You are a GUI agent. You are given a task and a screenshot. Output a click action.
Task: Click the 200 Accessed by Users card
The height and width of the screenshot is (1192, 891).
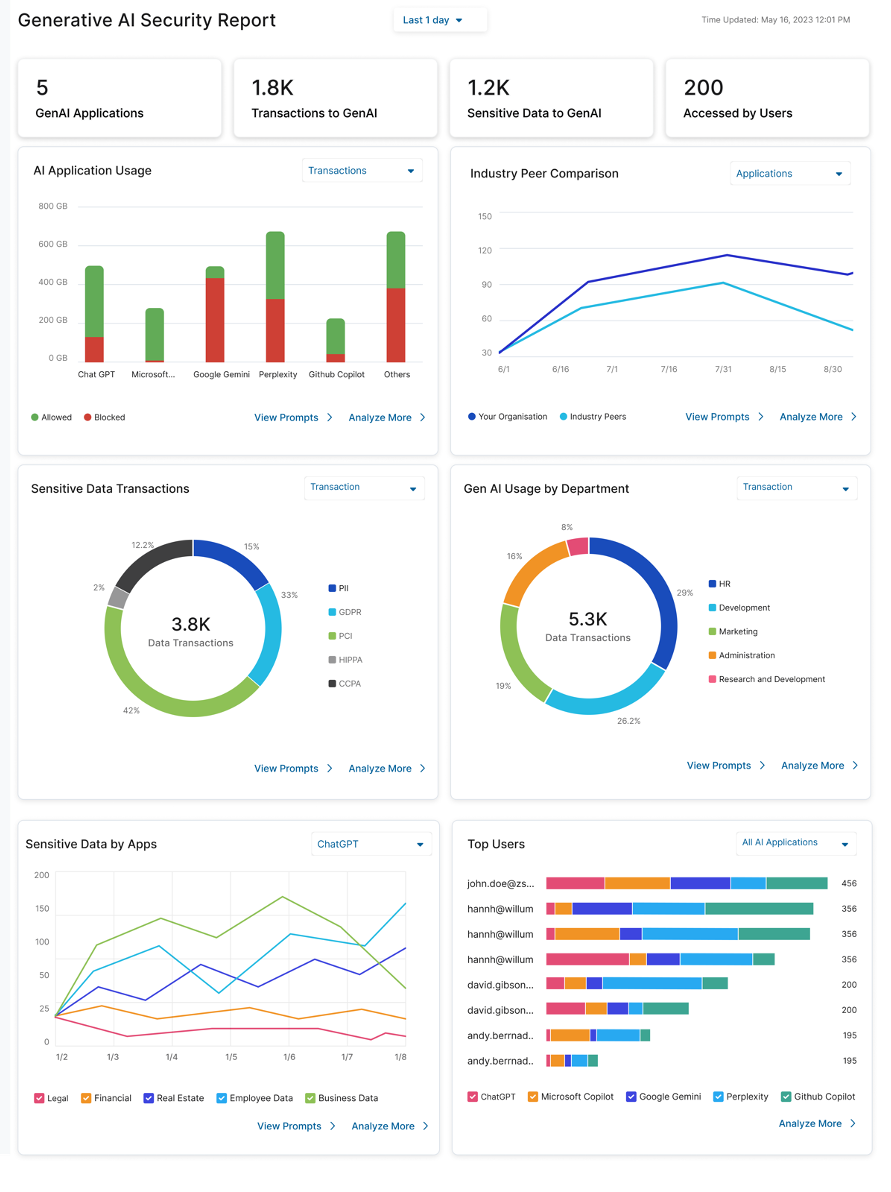[767, 98]
